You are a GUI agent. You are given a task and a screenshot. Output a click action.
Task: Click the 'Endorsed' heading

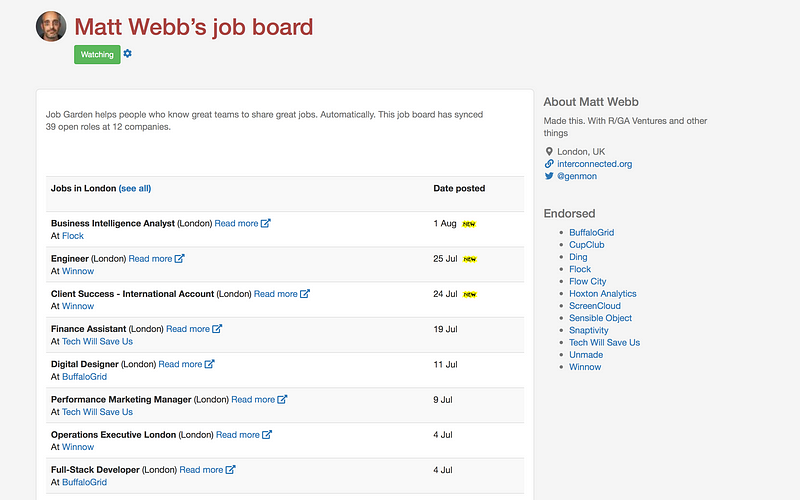point(569,213)
